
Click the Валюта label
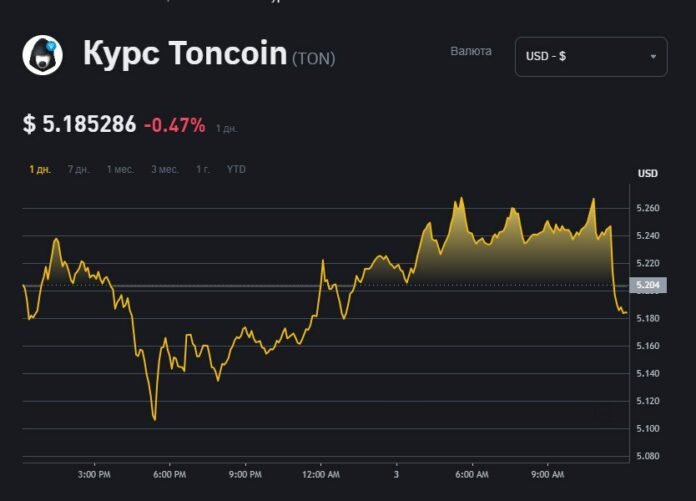[x=471, y=51]
